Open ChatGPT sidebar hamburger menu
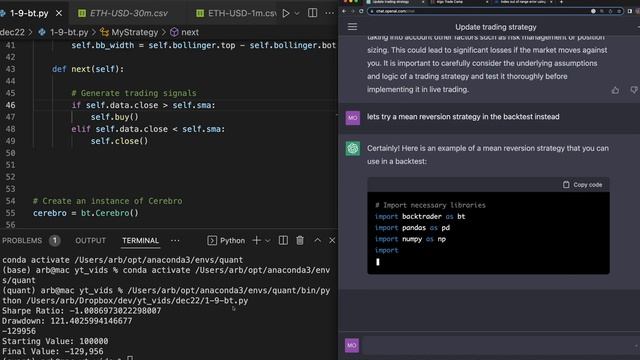The image size is (640, 360). point(352,27)
